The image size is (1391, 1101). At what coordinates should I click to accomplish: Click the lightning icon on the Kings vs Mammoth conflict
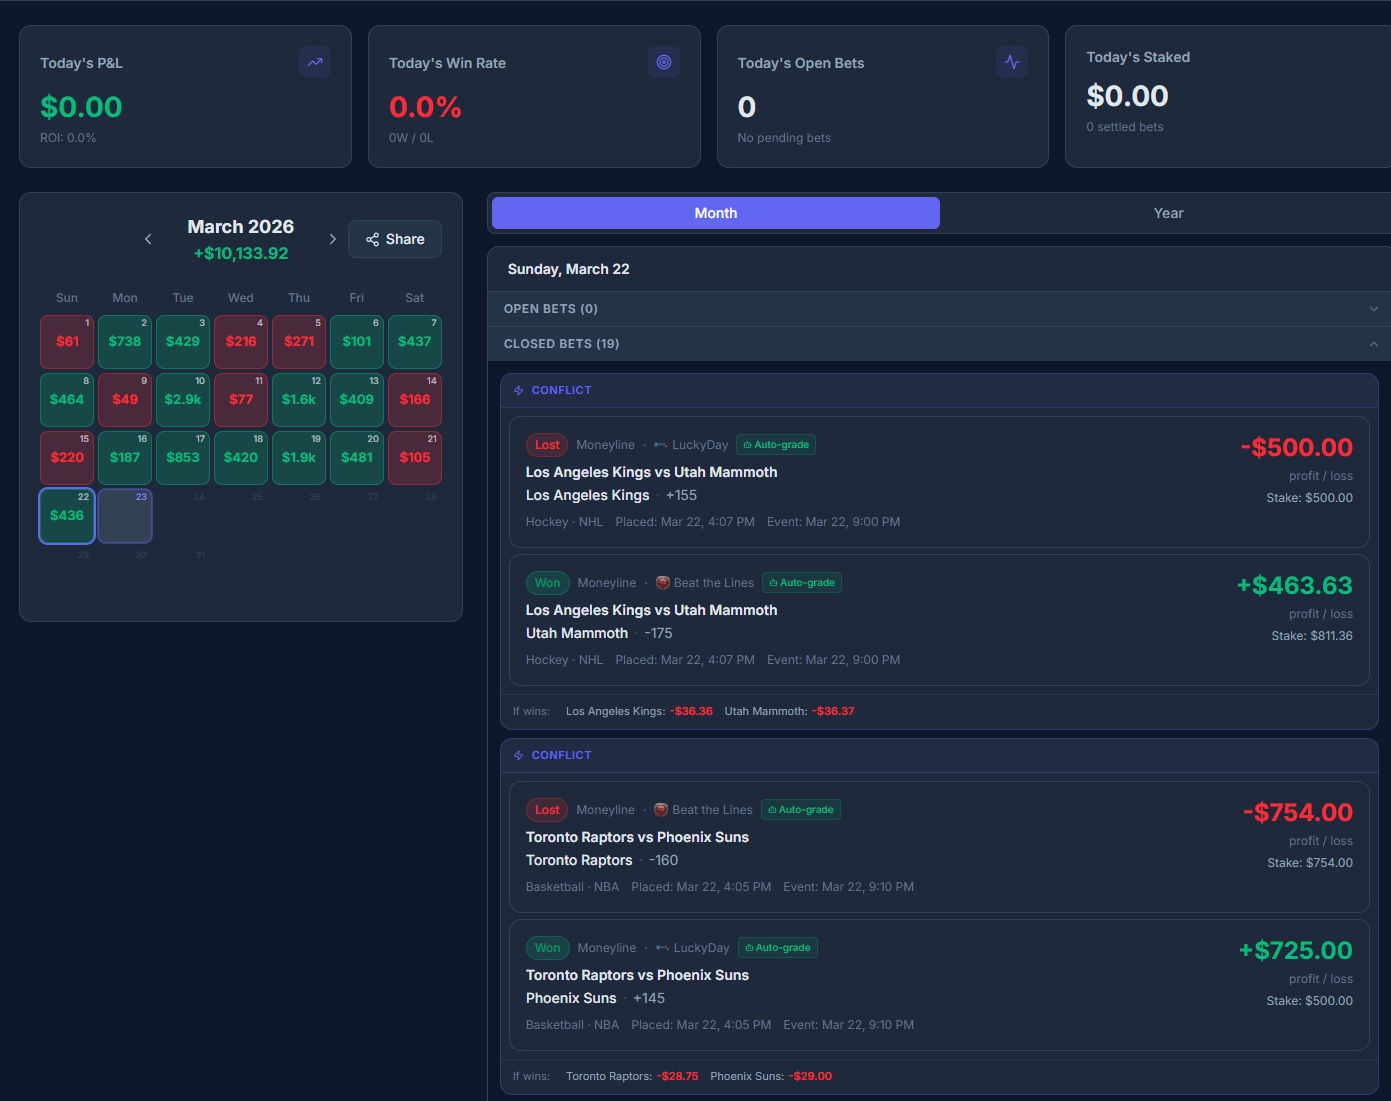tap(519, 391)
